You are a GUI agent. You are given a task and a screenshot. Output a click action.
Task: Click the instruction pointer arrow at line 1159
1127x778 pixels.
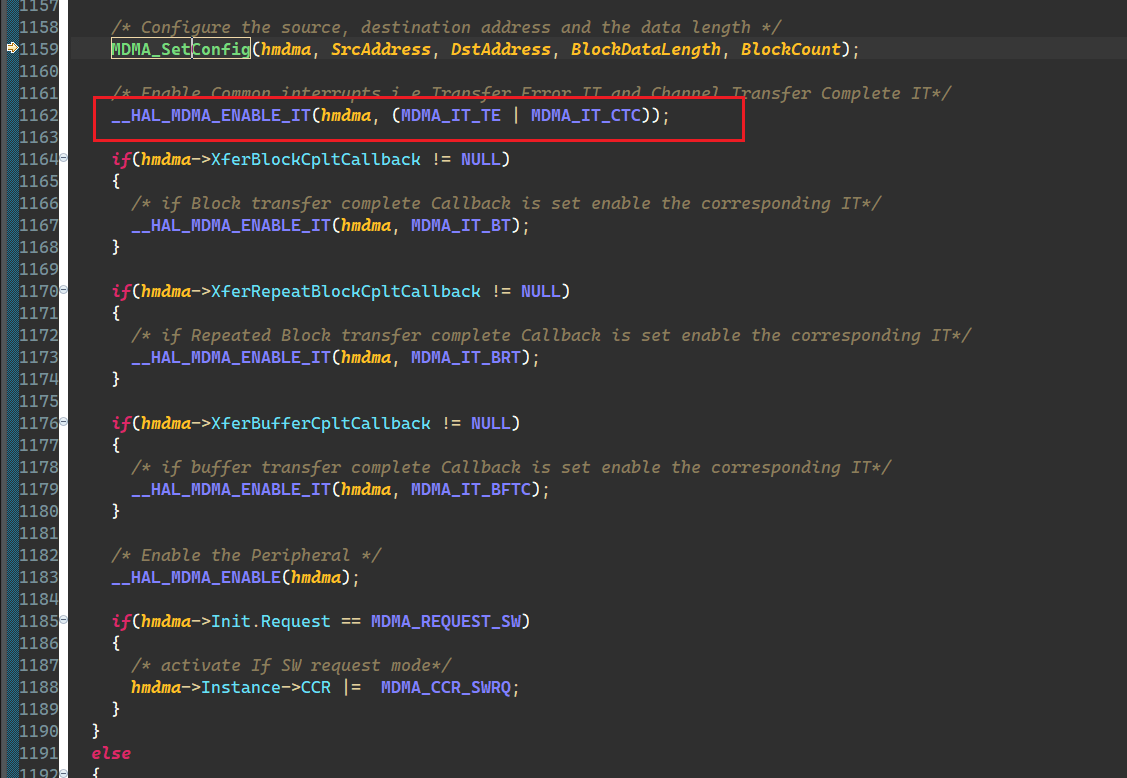[12, 48]
